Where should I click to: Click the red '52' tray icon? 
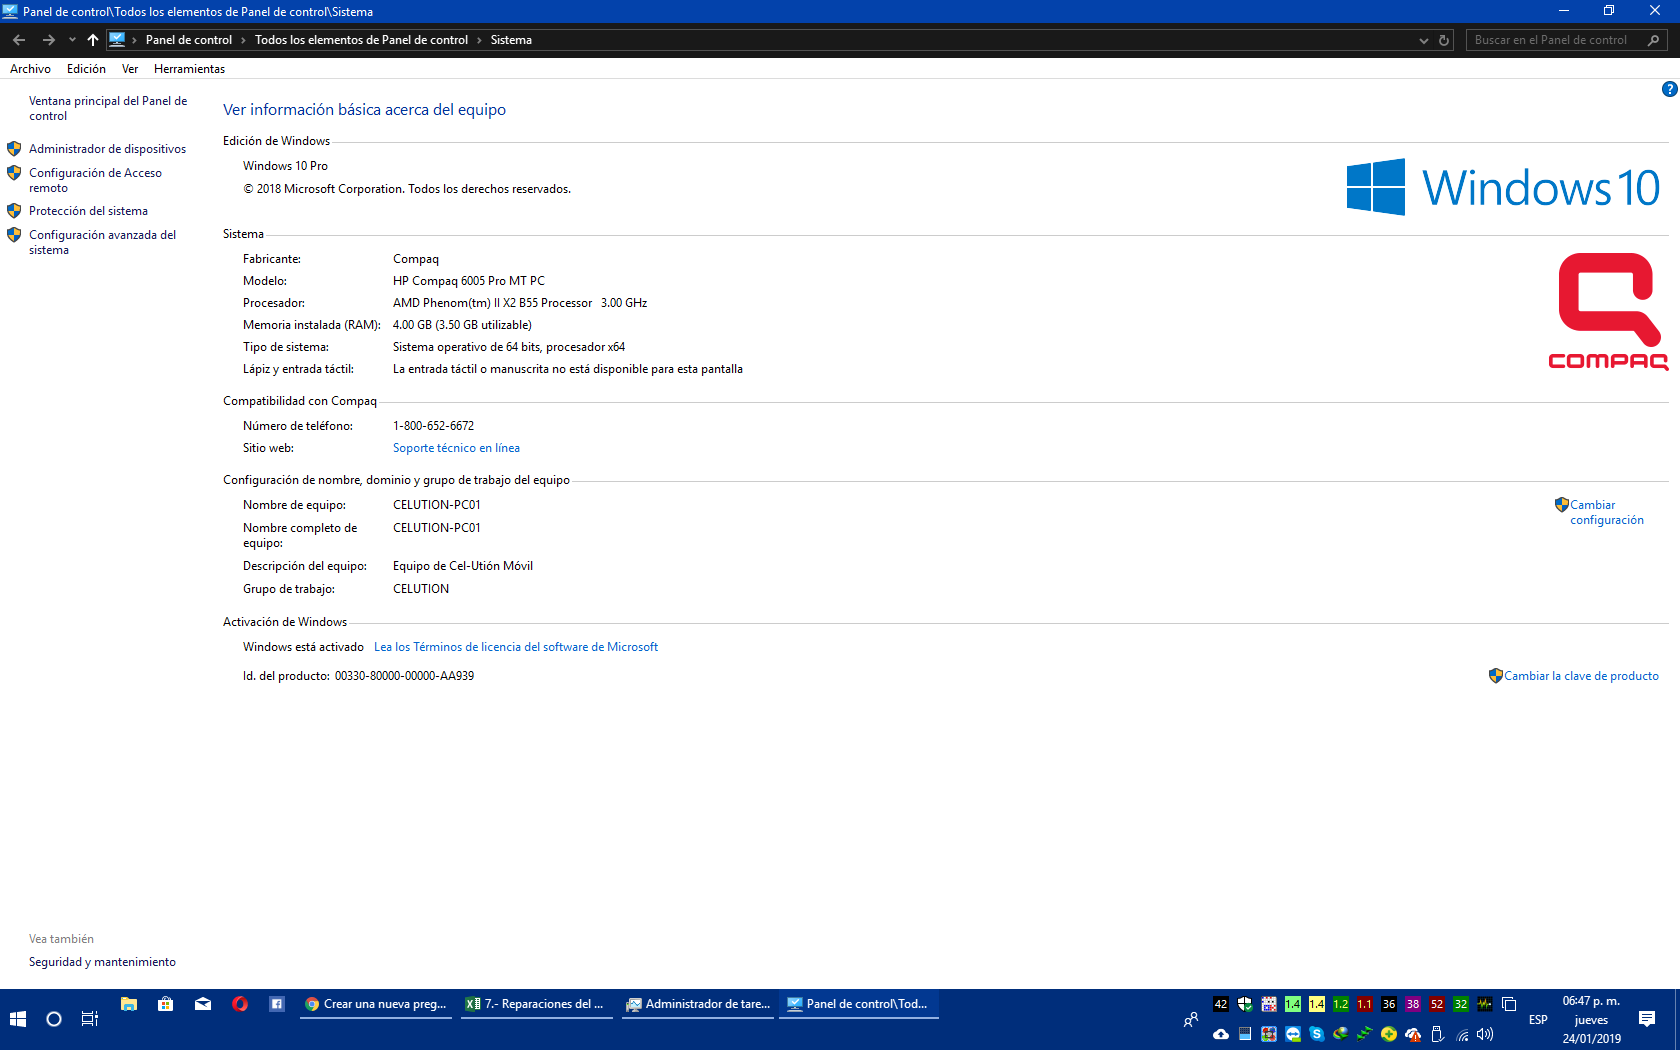[x=1437, y=1004]
